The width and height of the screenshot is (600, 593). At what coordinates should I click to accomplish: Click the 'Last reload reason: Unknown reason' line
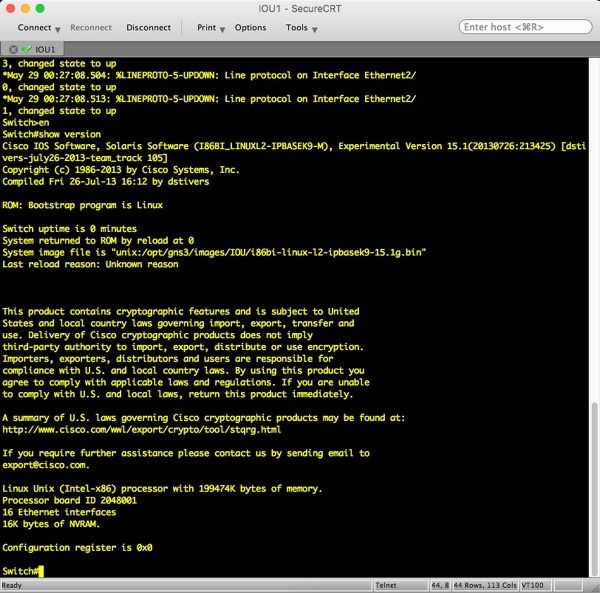pos(90,264)
